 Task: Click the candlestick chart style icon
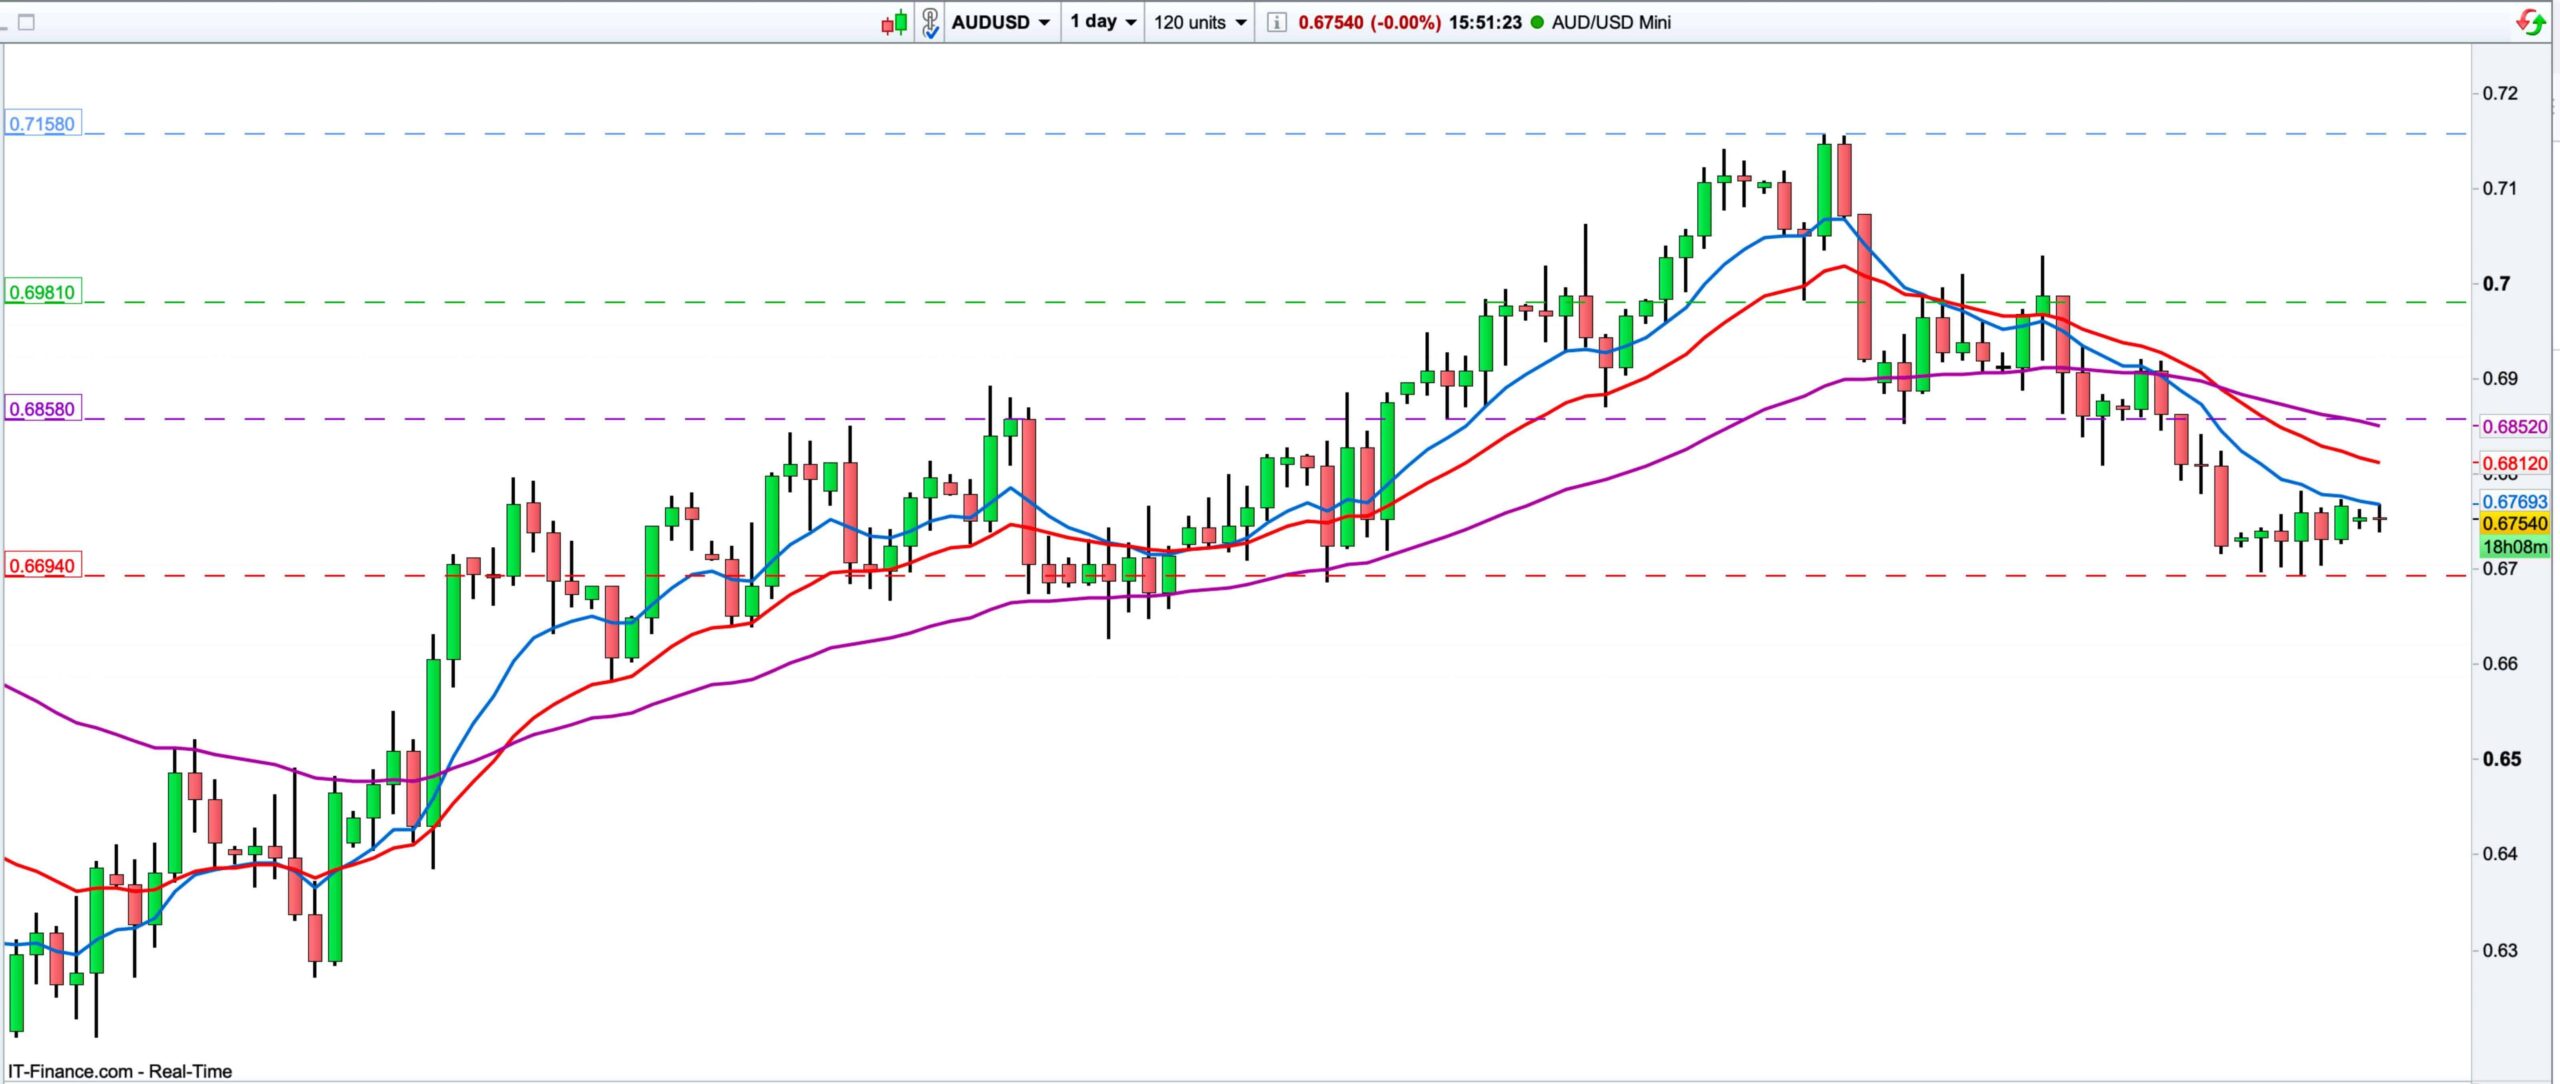894,22
